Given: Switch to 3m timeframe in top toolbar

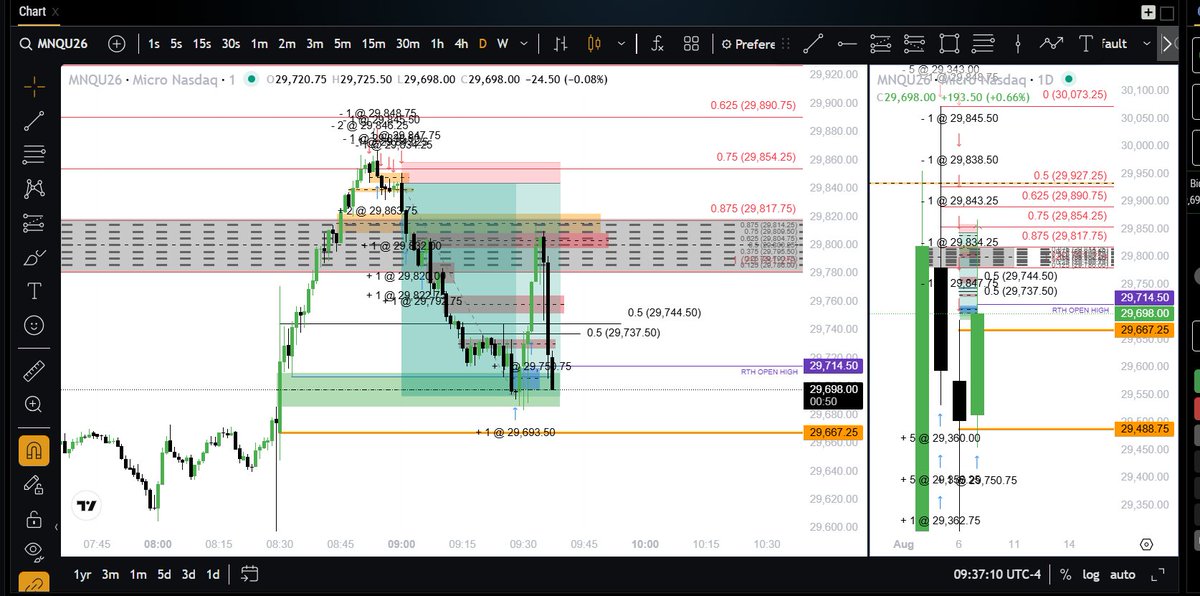Looking at the screenshot, I should (315, 44).
